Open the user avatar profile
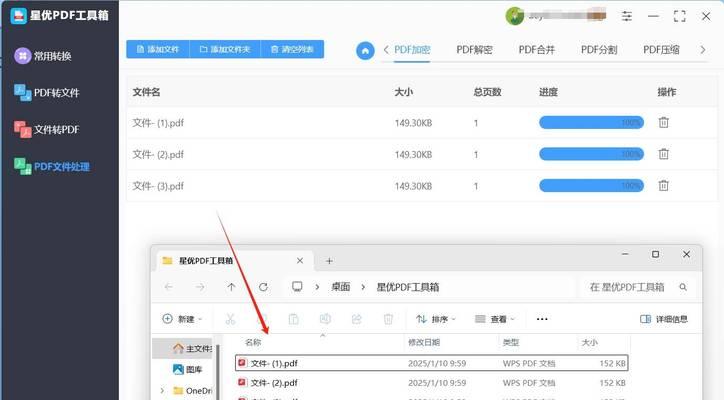 pyautogui.click(x=514, y=16)
